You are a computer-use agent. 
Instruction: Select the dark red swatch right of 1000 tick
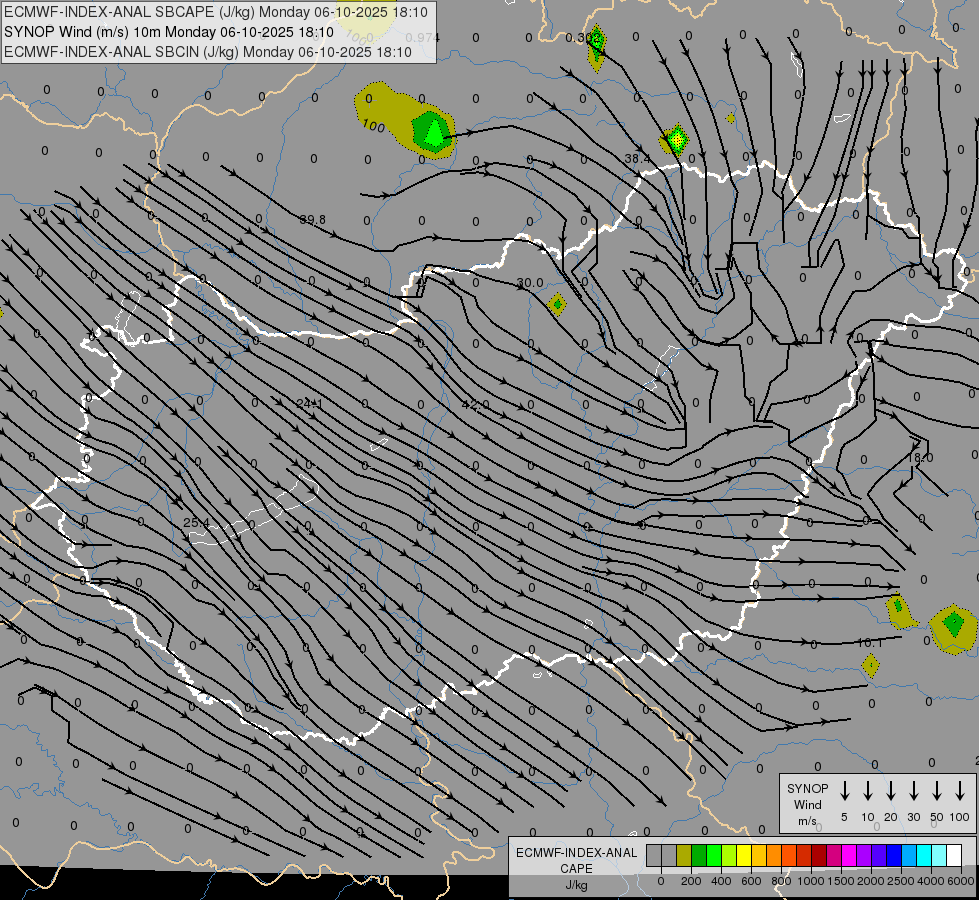coord(820,855)
